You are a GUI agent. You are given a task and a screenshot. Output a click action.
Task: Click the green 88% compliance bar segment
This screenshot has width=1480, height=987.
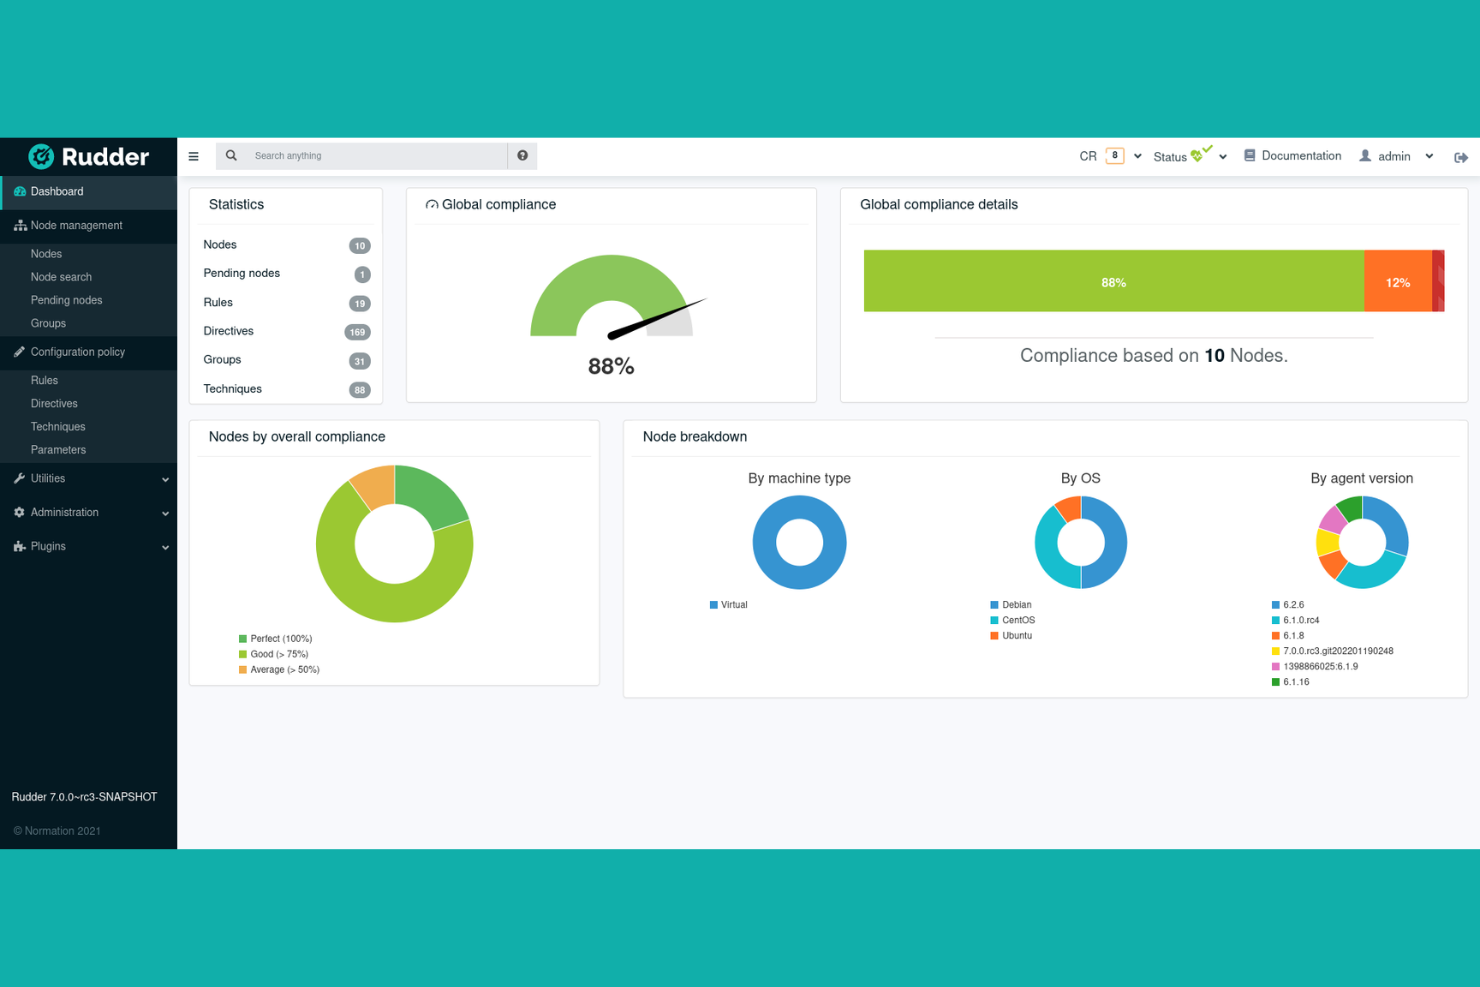click(1113, 281)
